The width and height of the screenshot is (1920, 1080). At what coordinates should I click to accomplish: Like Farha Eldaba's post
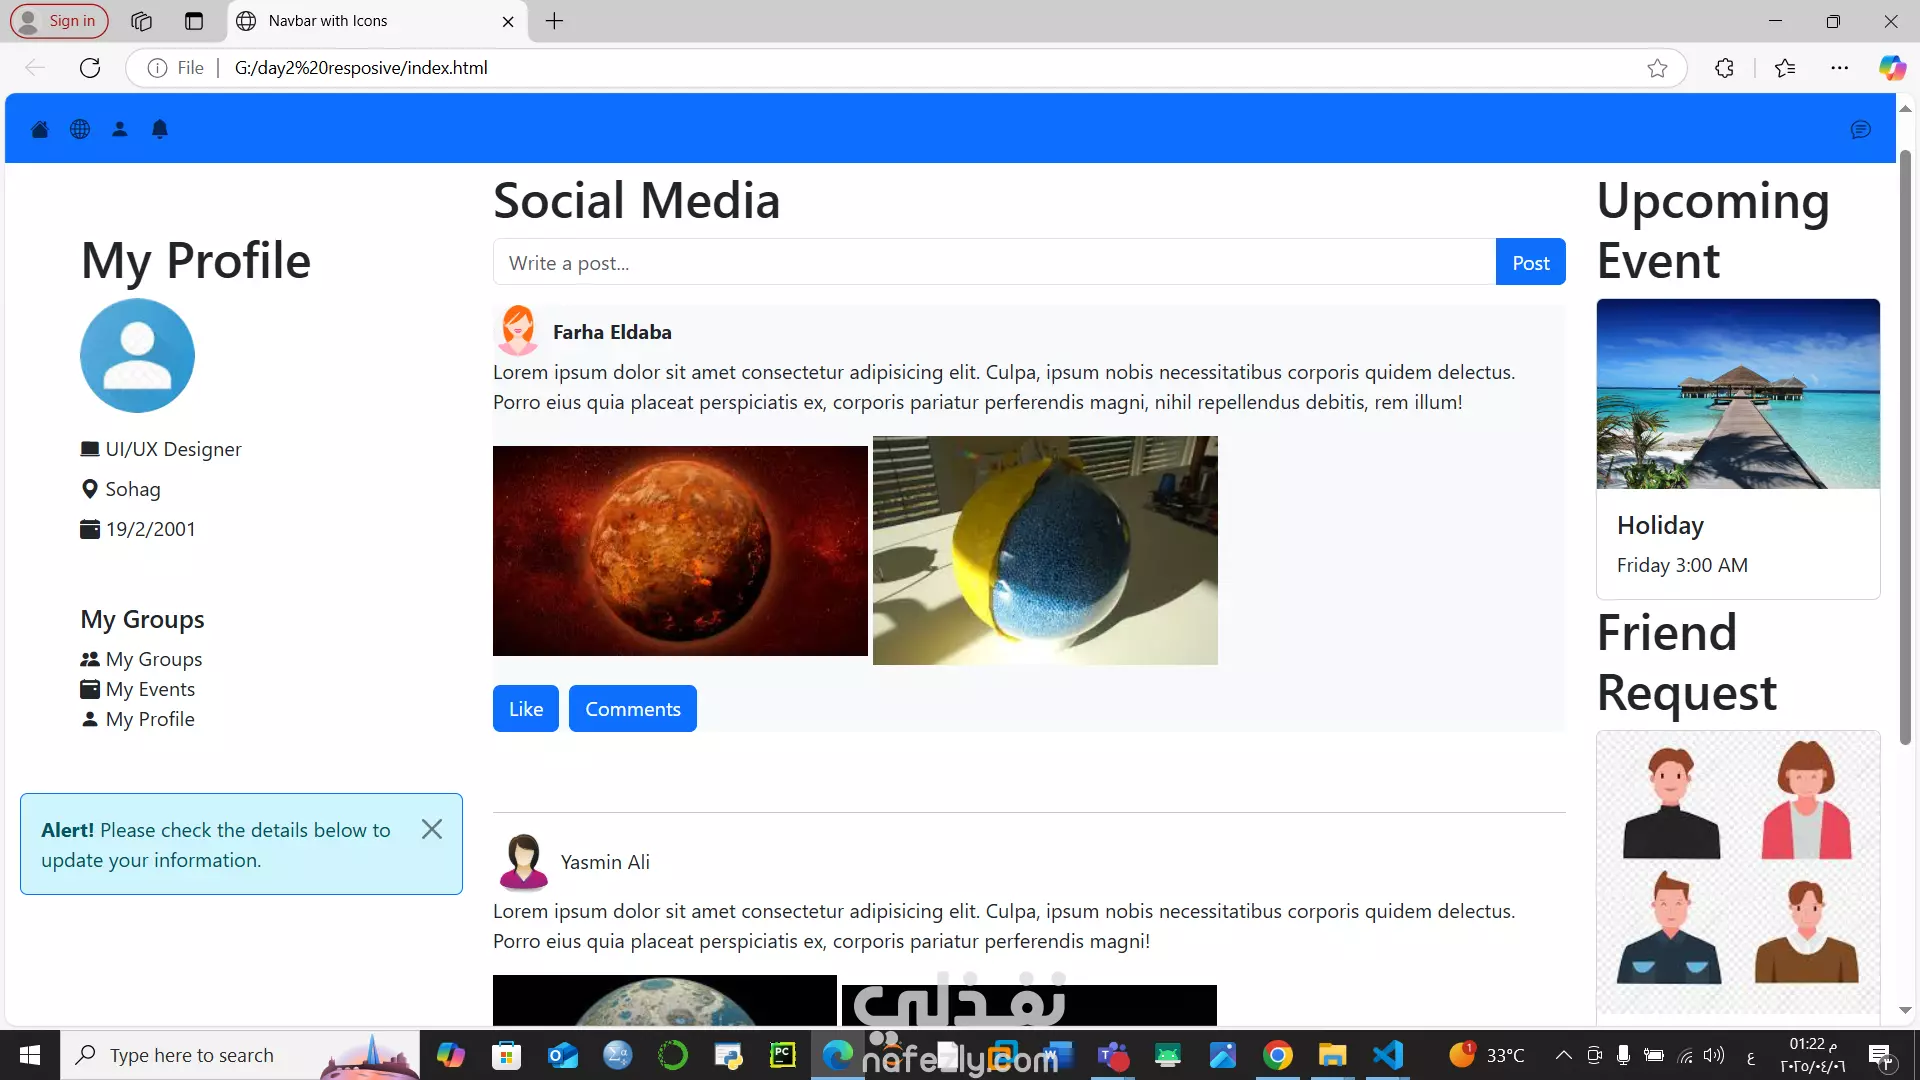tap(526, 708)
